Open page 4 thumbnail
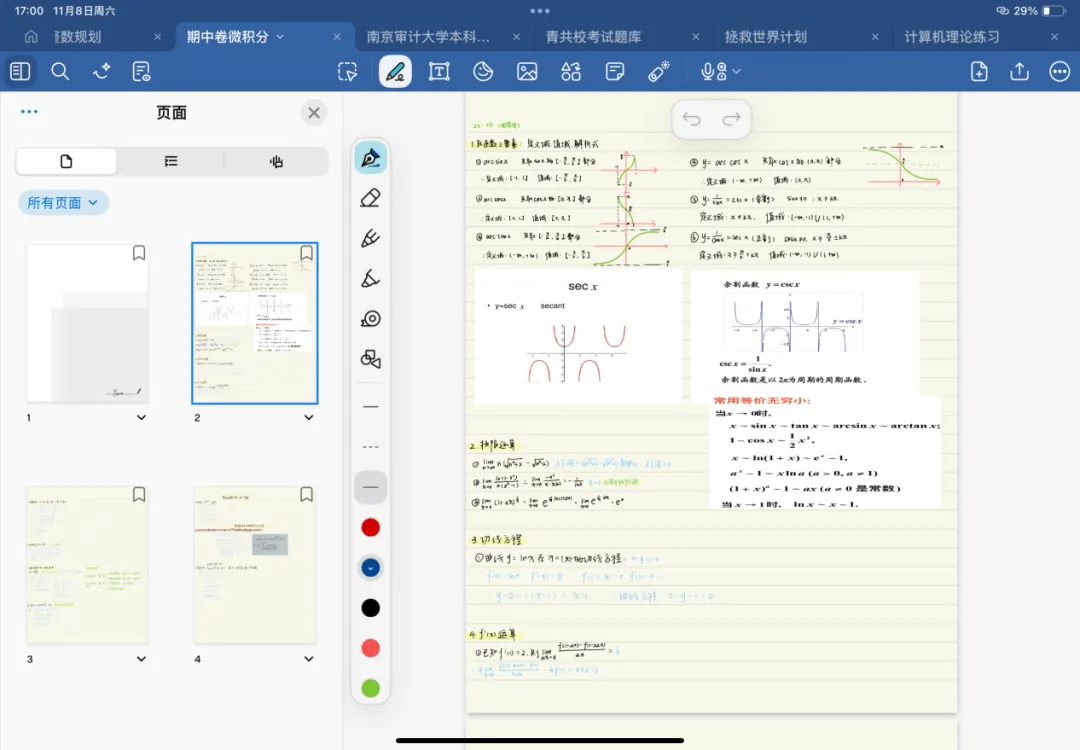 click(x=254, y=565)
